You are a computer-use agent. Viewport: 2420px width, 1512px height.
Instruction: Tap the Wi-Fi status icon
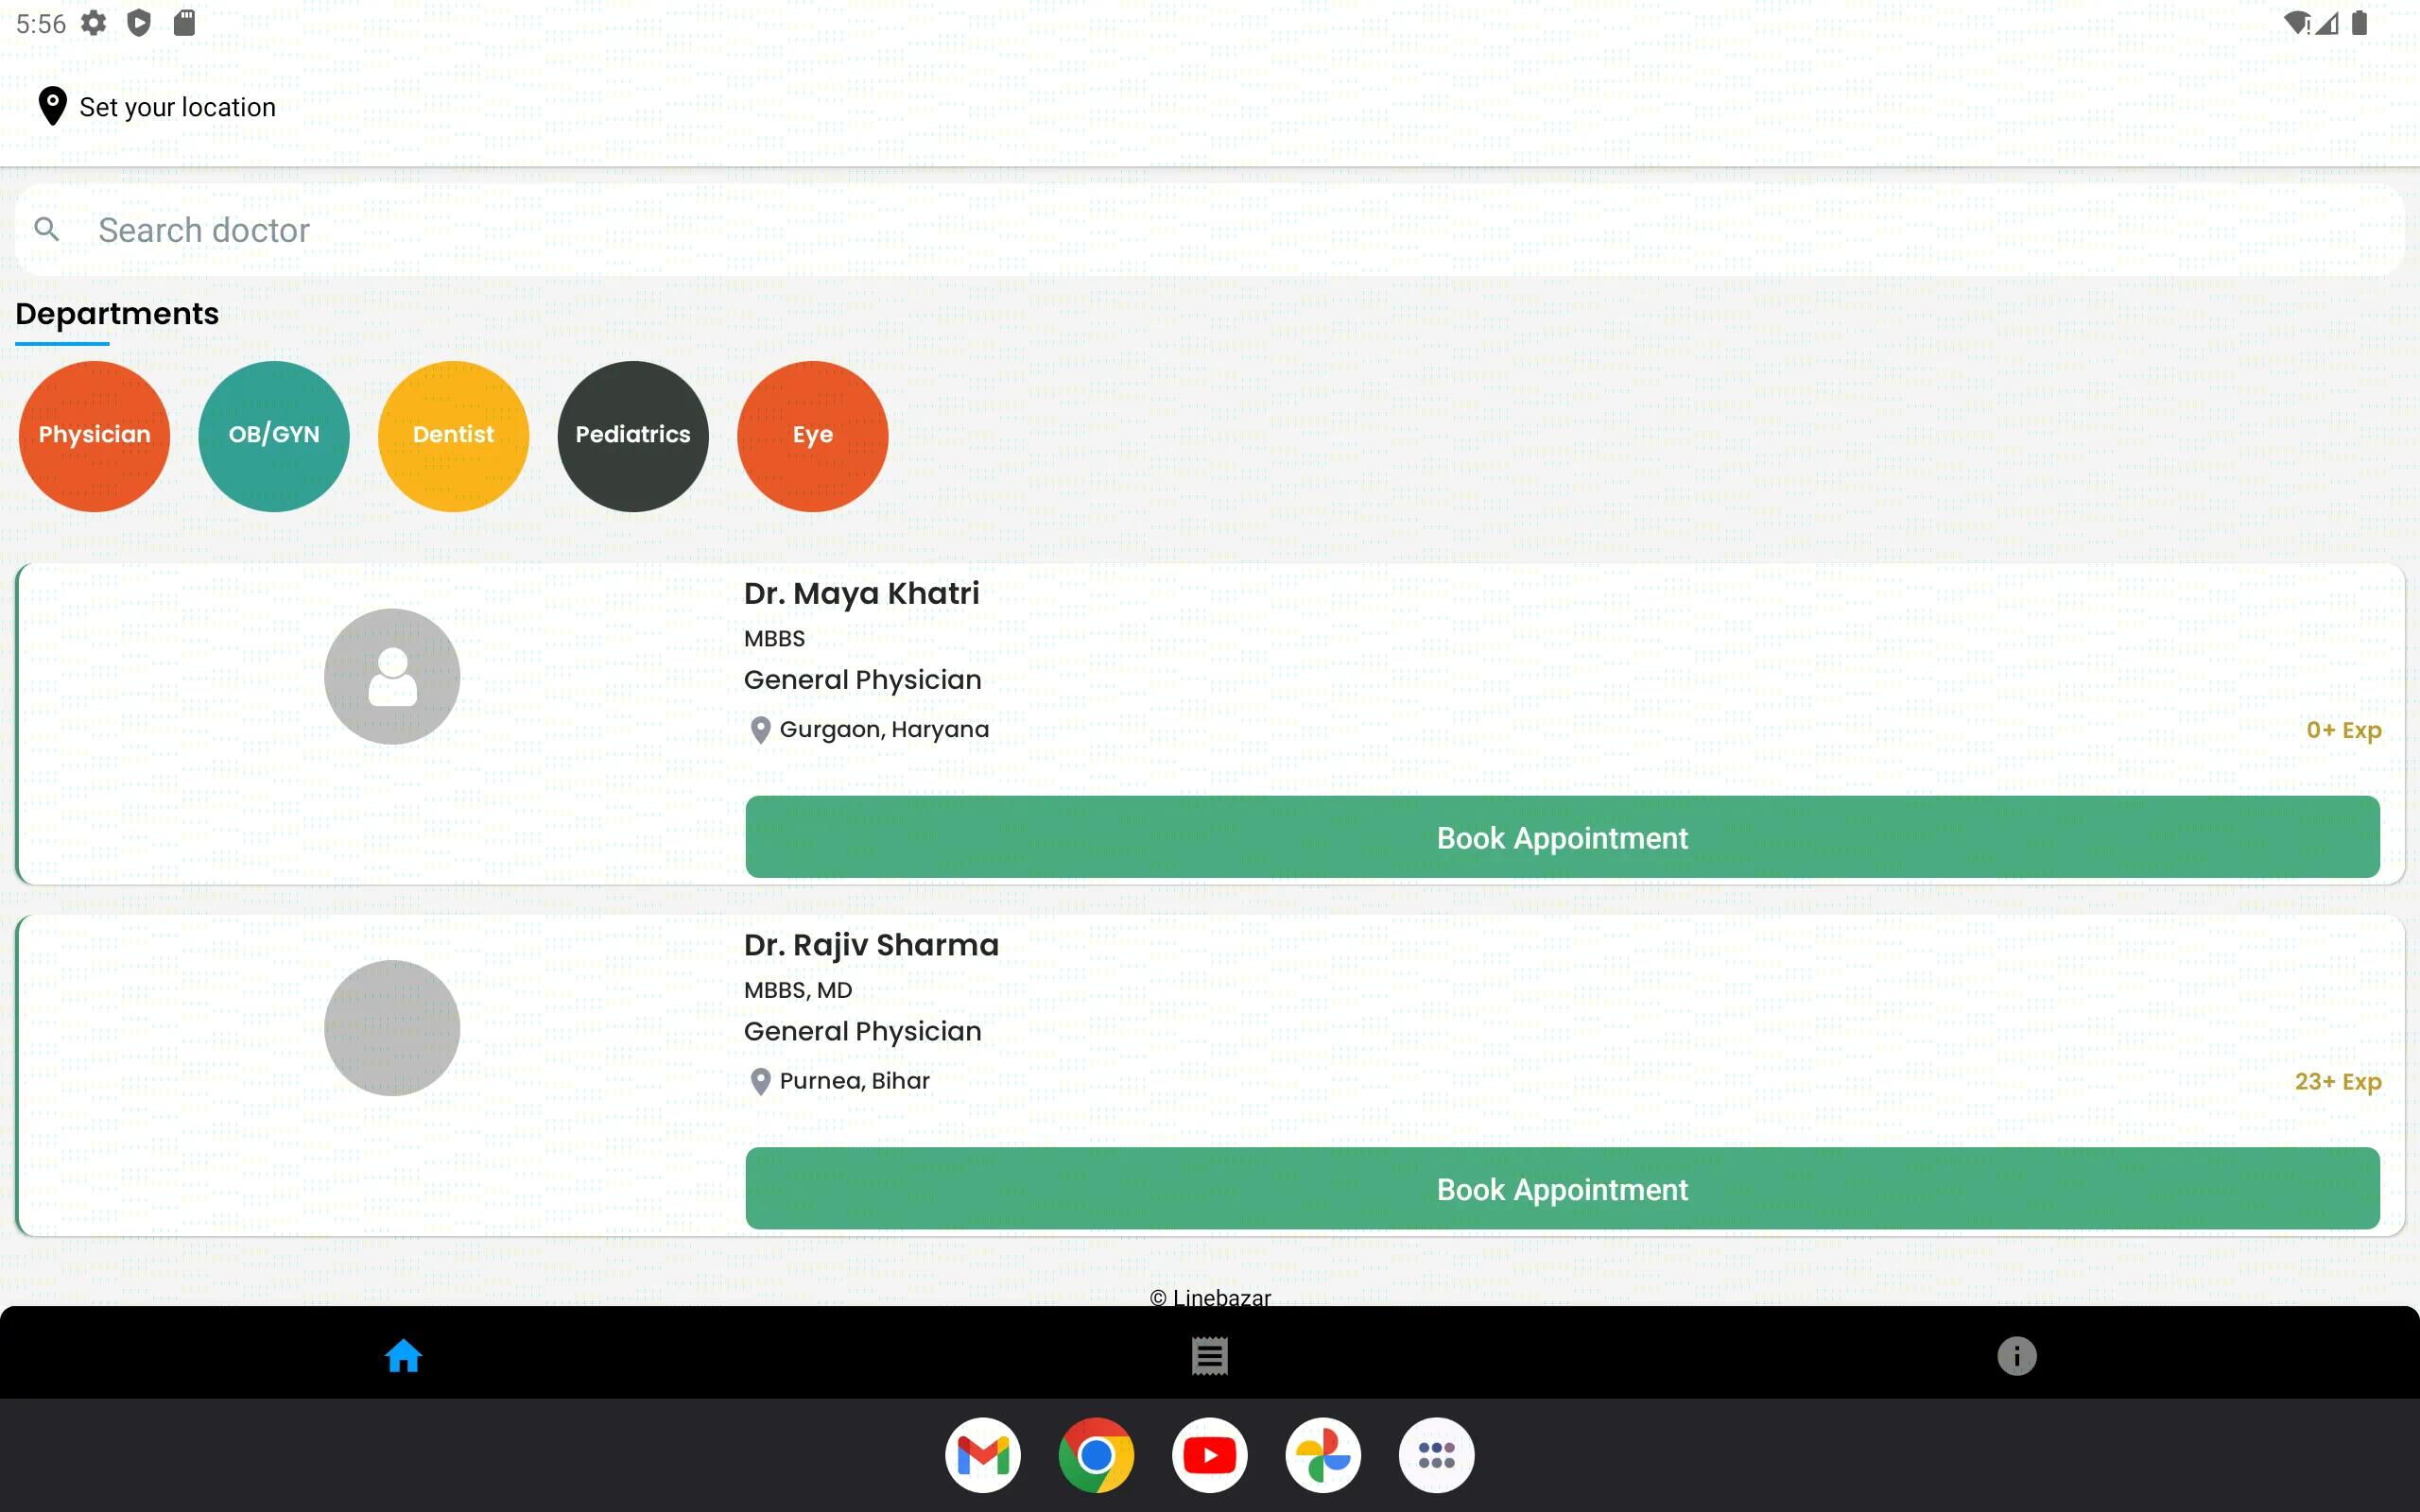(x=2297, y=23)
